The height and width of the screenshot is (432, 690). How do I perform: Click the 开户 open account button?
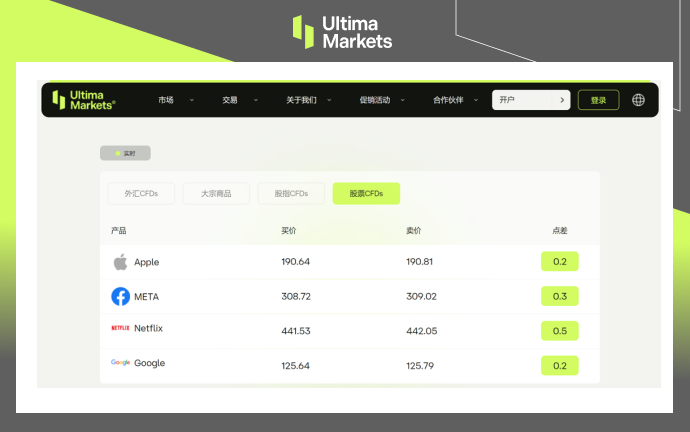[531, 100]
